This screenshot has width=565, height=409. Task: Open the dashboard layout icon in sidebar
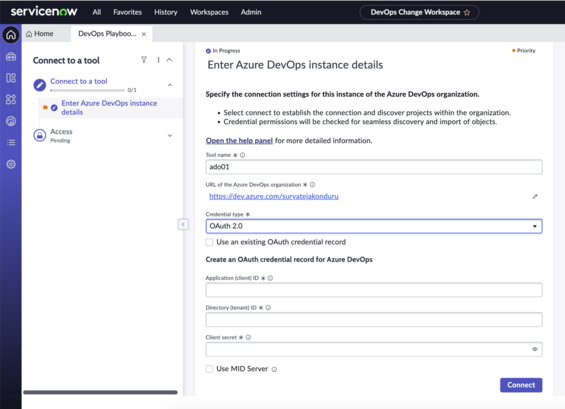tap(11, 78)
